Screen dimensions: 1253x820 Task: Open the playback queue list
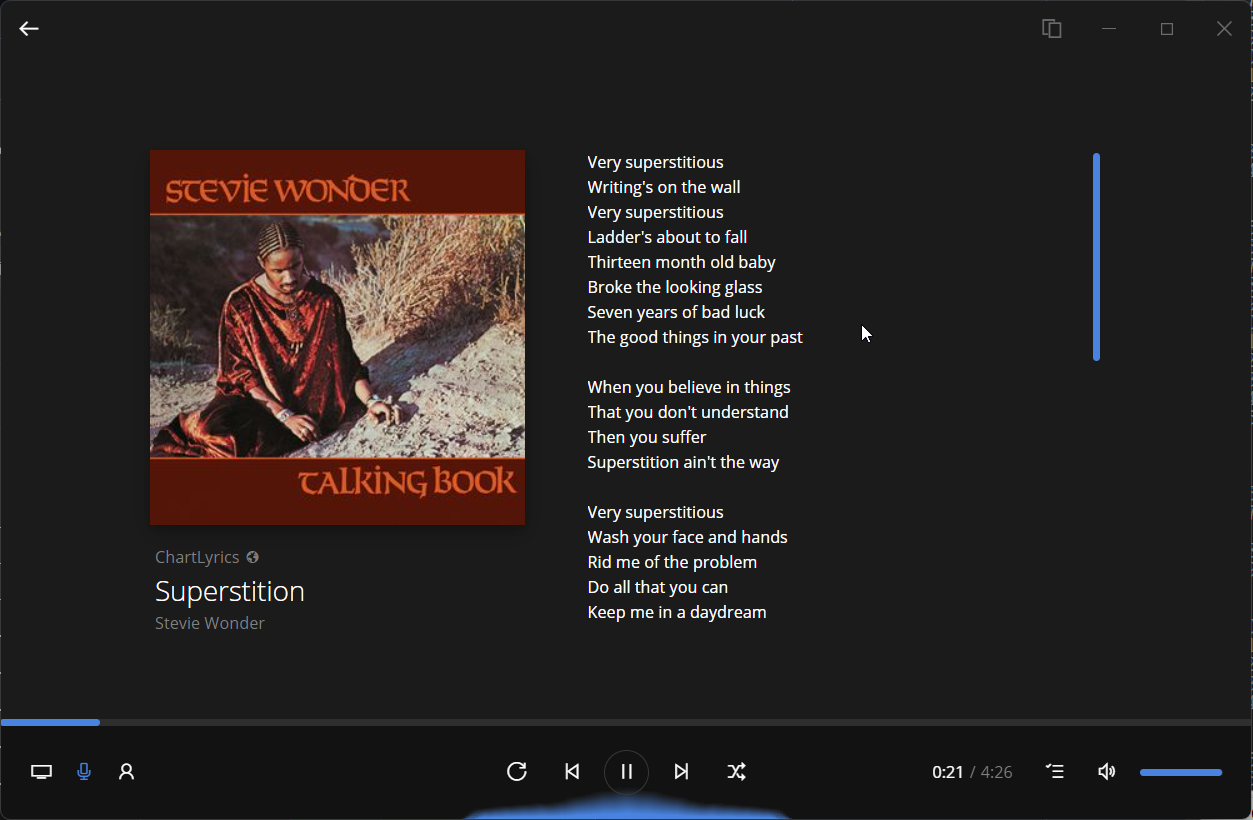pyautogui.click(x=1055, y=771)
